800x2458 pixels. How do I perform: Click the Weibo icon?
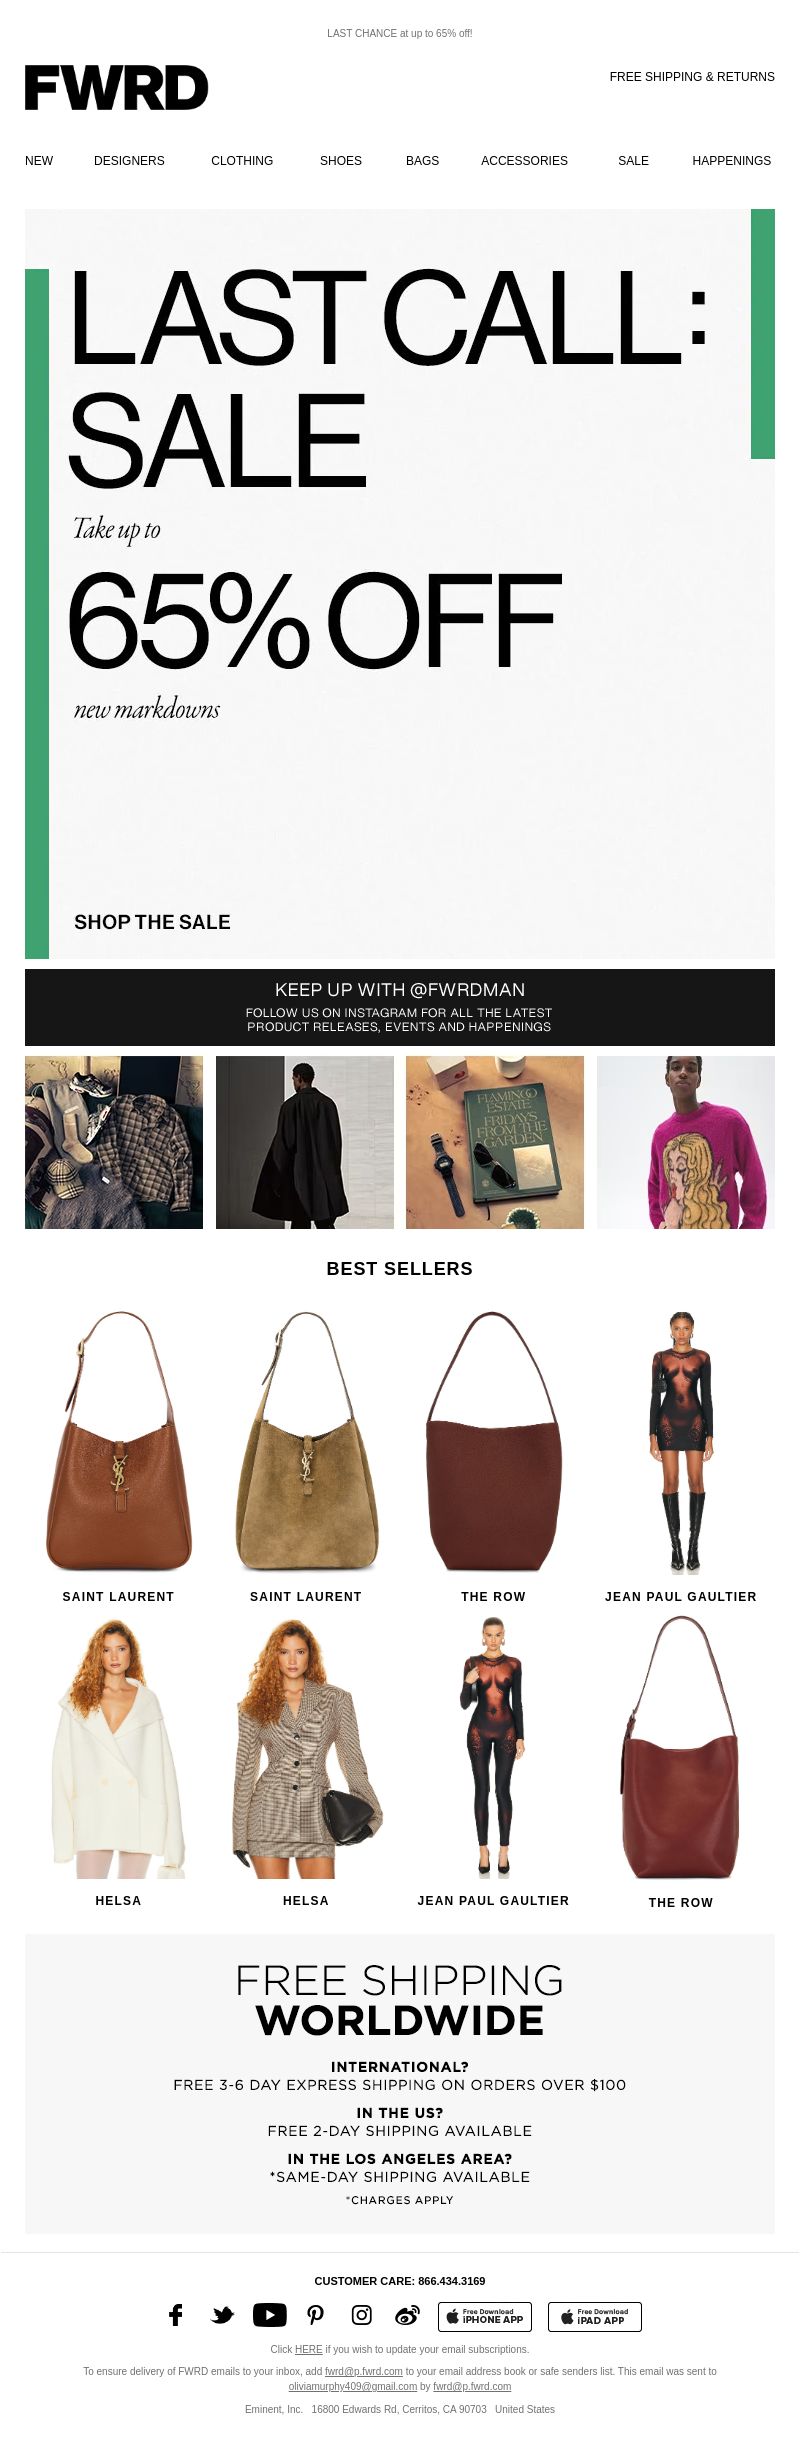[x=407, y=2315]
